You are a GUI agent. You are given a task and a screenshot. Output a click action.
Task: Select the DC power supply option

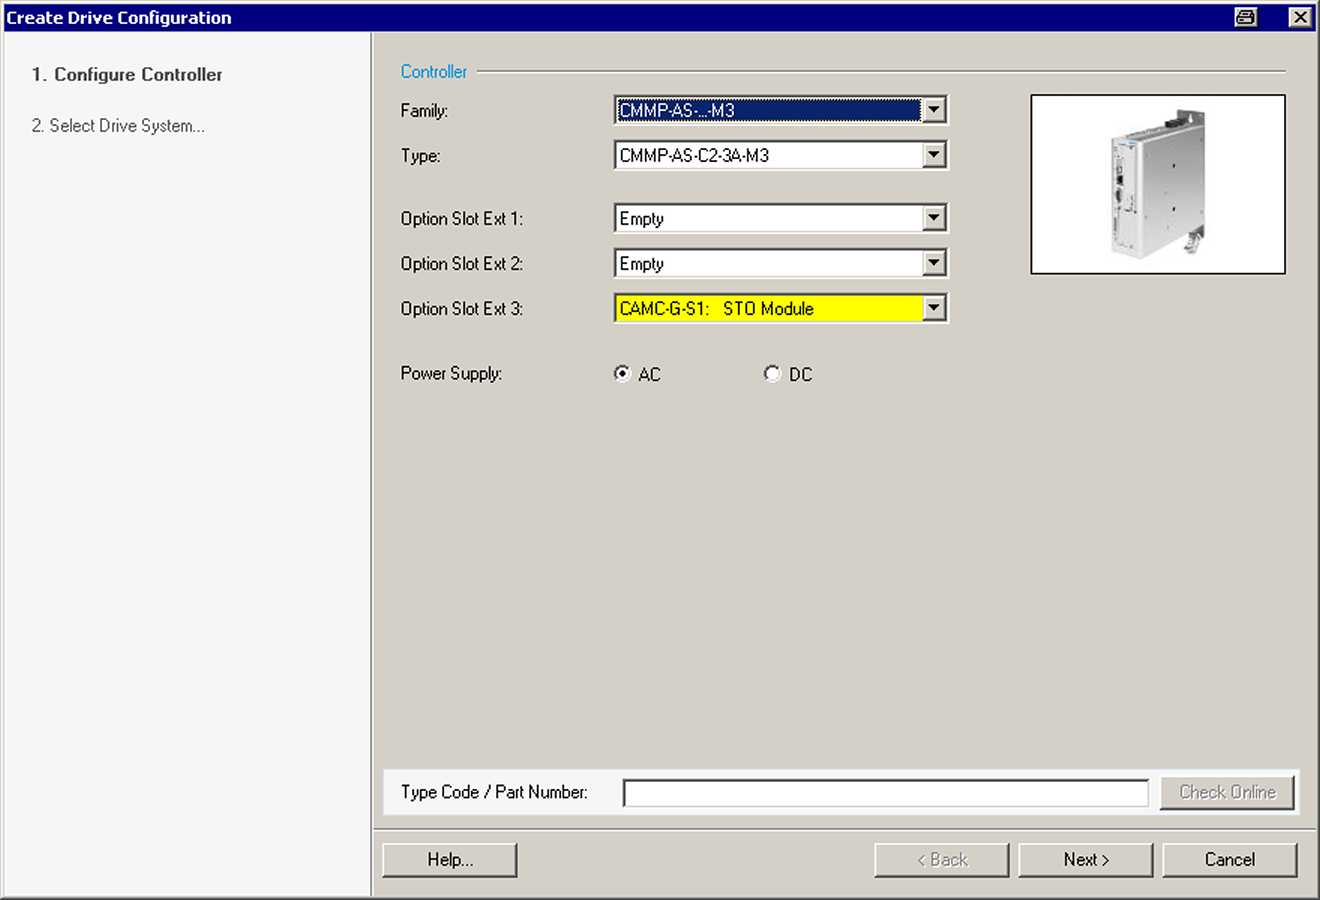coord(772,373)
